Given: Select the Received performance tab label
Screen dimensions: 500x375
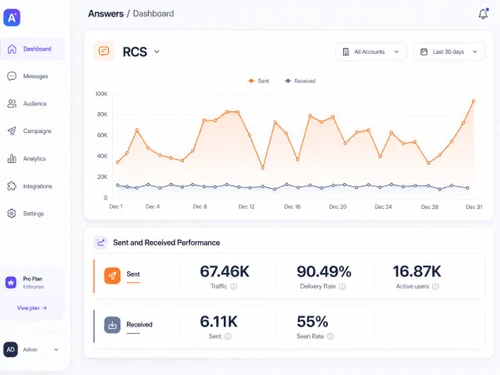Looking at the screenshot, I should click(x=139, y=324).
